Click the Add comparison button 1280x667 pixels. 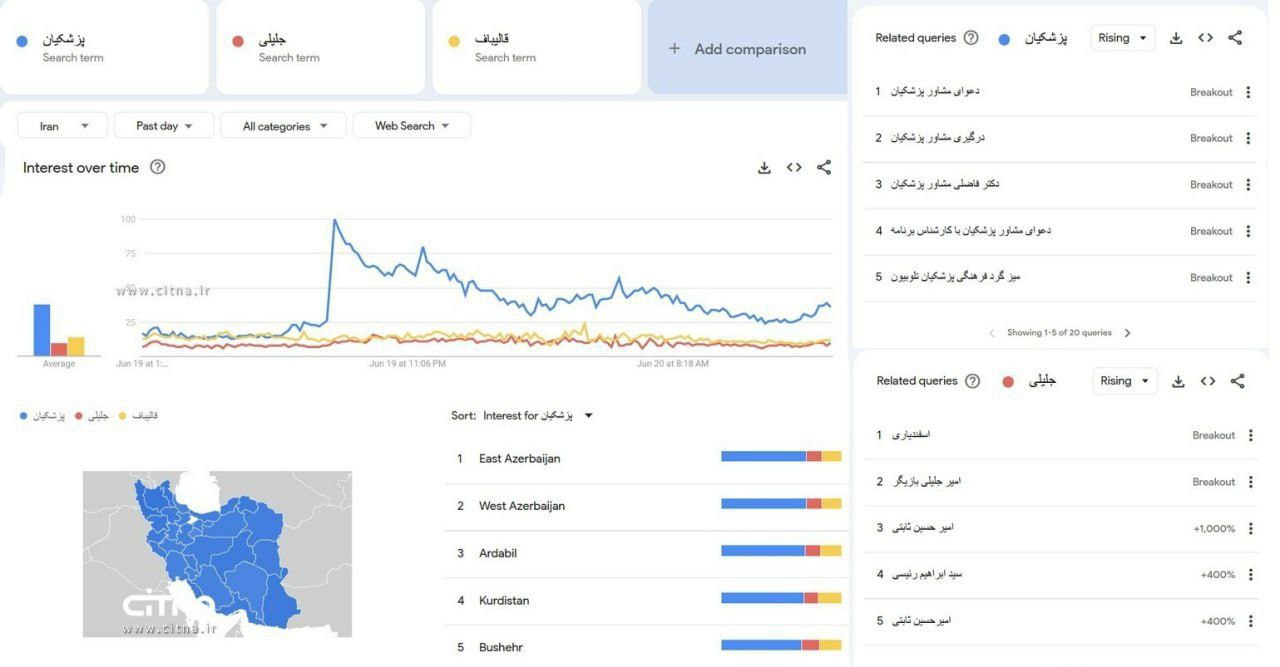click(x=741, y=48)
